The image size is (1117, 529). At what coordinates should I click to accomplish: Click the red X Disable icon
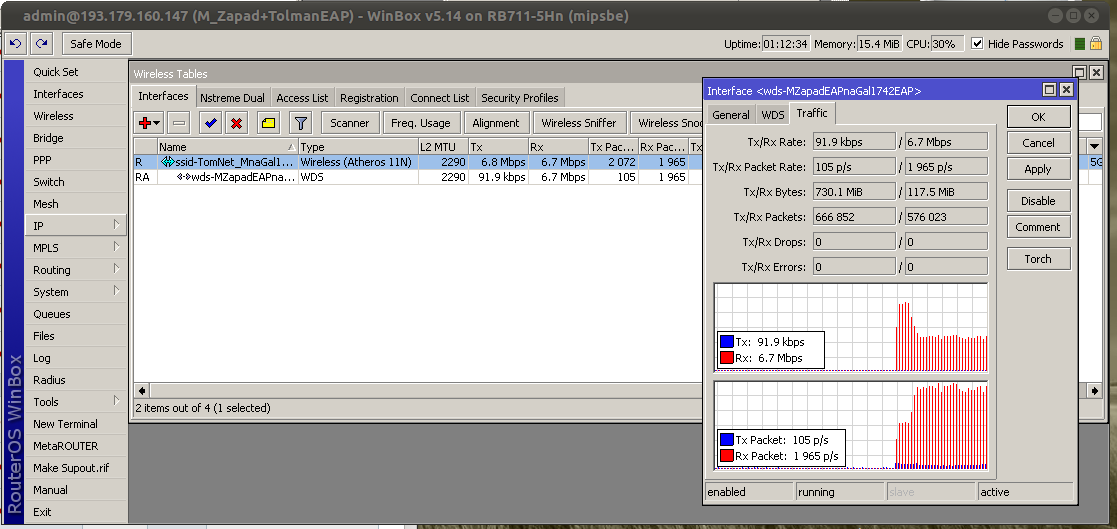237,123
